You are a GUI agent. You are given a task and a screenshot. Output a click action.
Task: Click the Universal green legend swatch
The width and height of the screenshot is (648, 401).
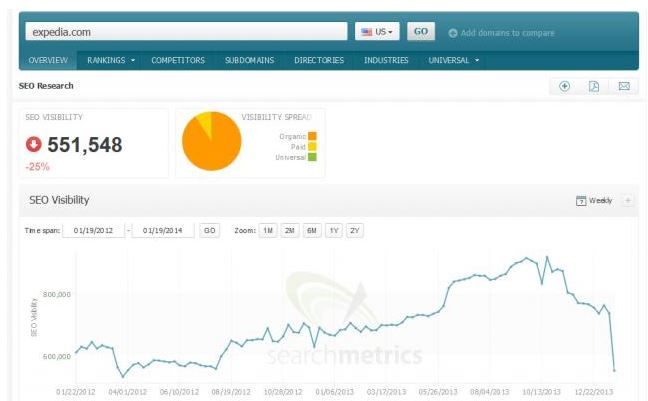click(312, 157)
